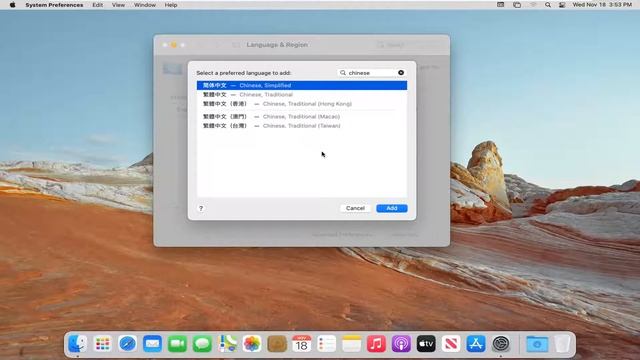The width and height of the screenshot is (640, 360).
Task: Open the Downloads folder in the Dock
Action: (537, 344)
